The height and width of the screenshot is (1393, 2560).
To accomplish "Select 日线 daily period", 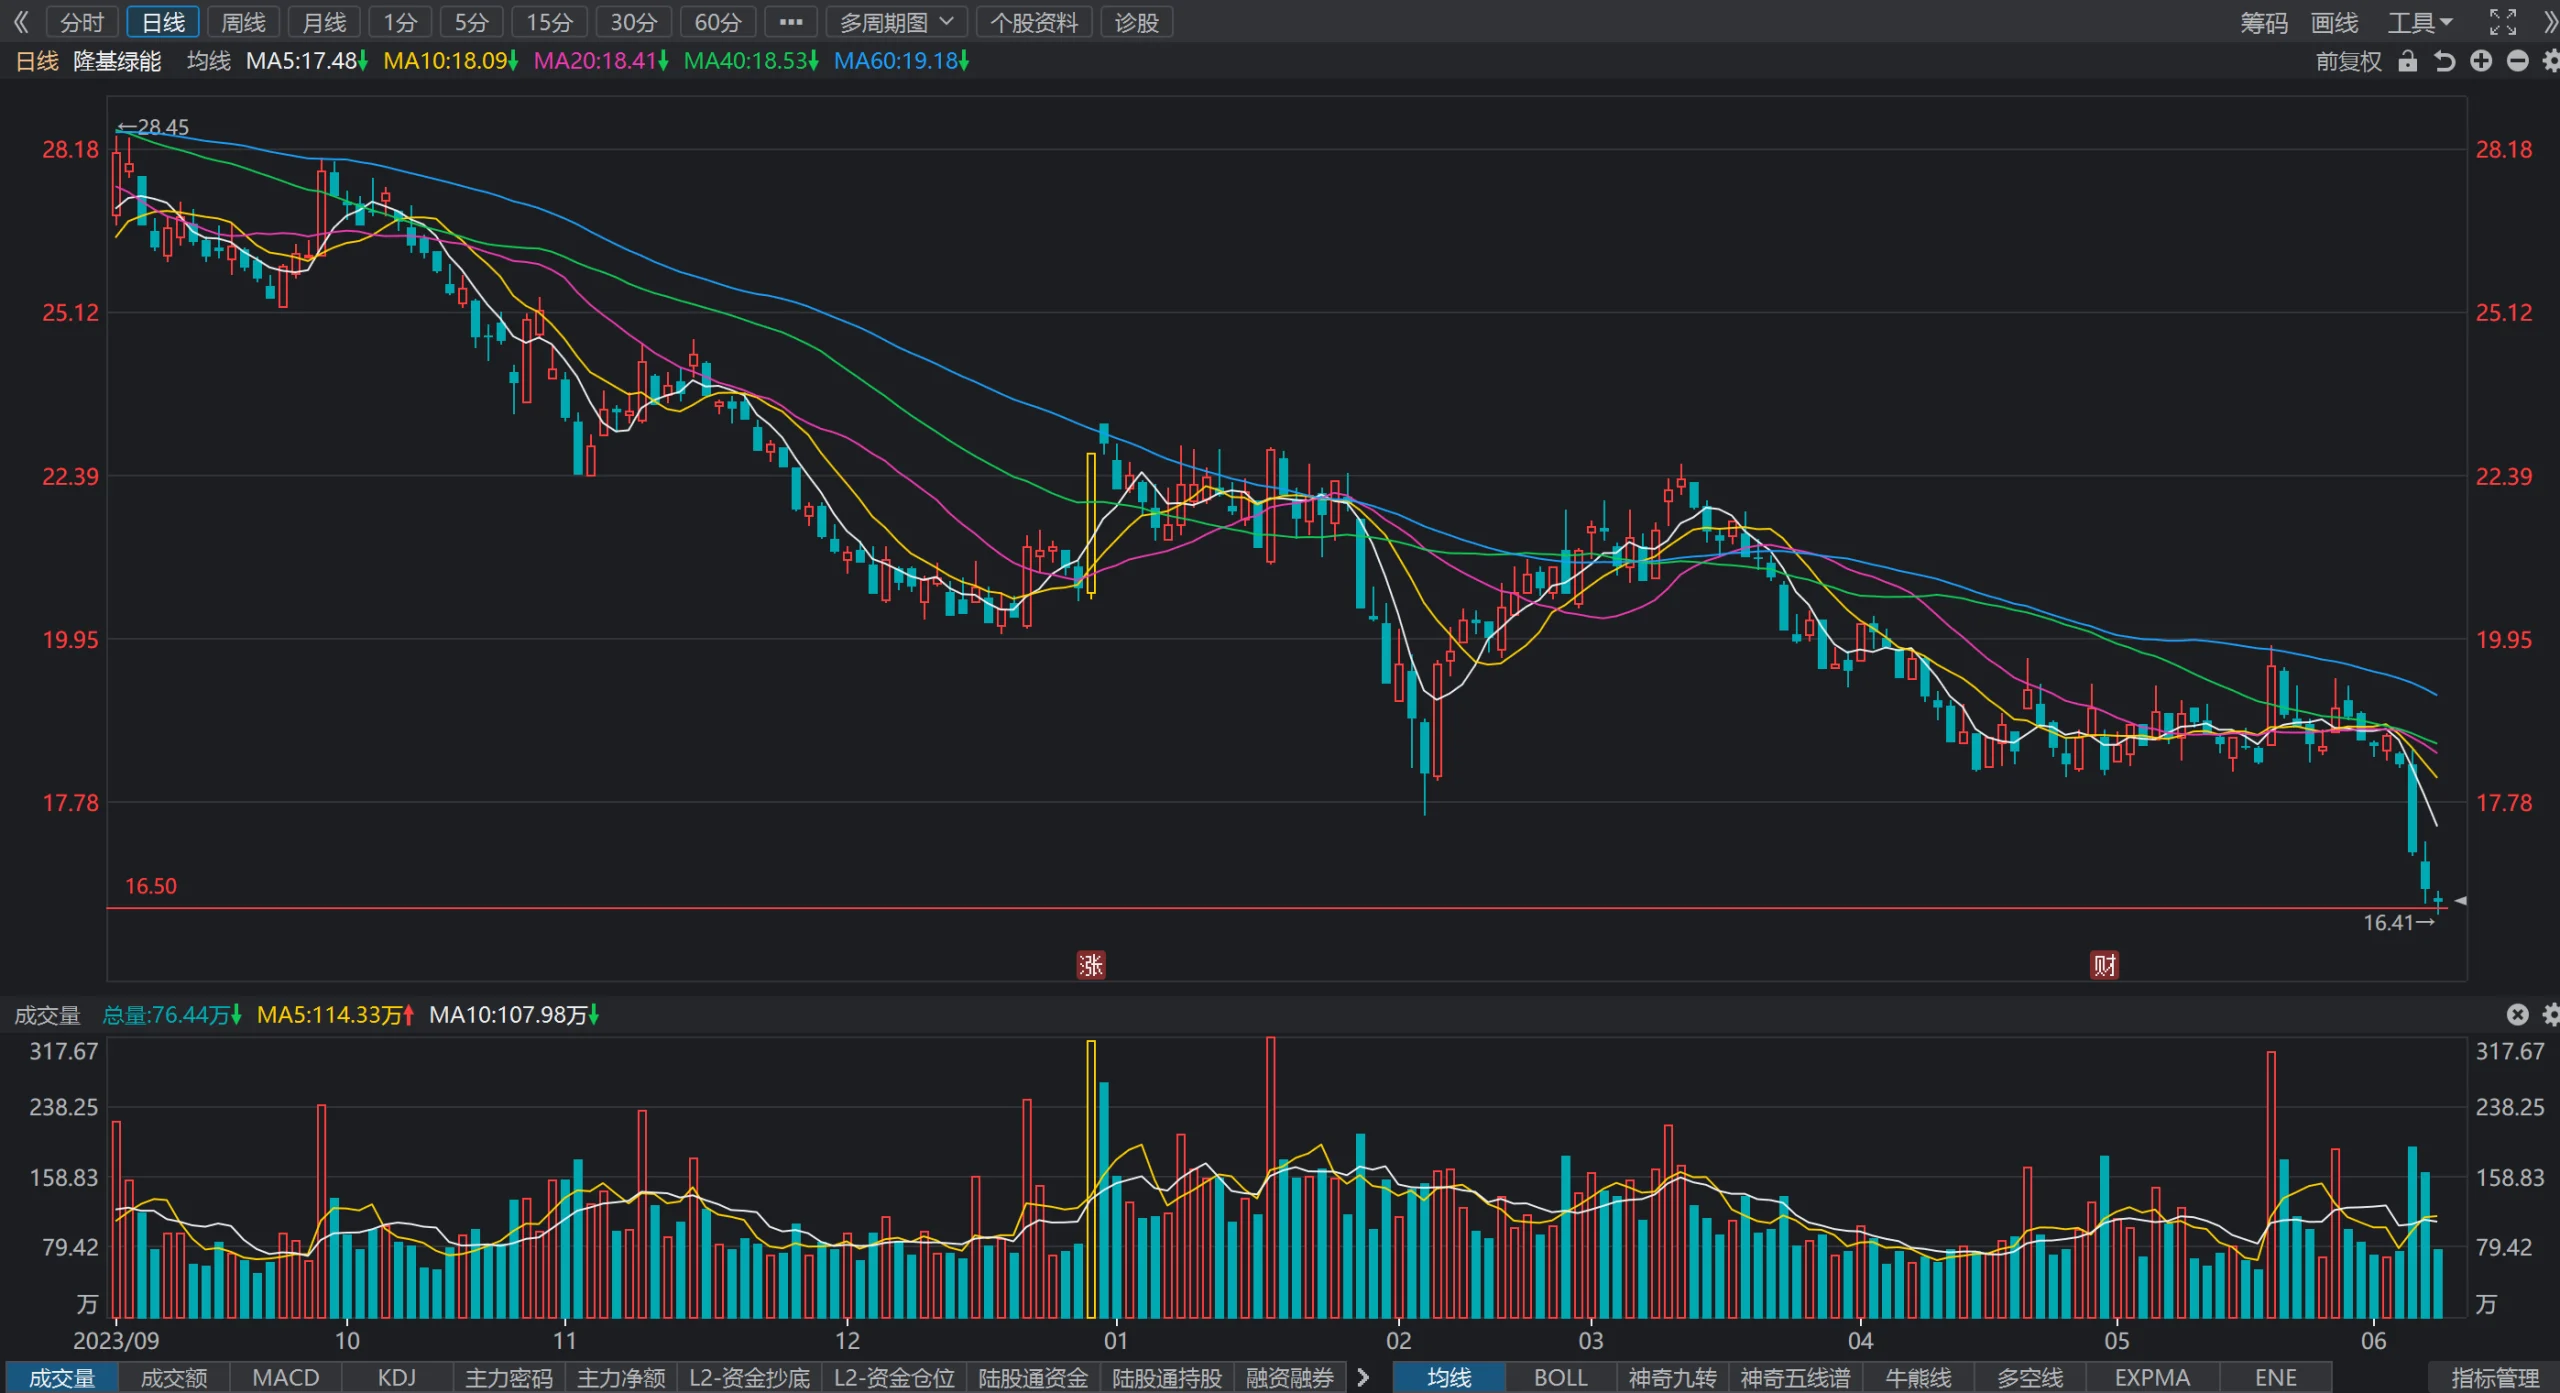I will (163, 22).
